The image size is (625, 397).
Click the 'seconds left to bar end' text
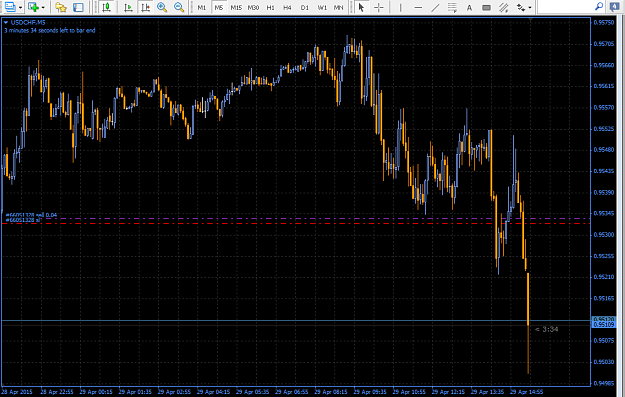click(67, 30)
